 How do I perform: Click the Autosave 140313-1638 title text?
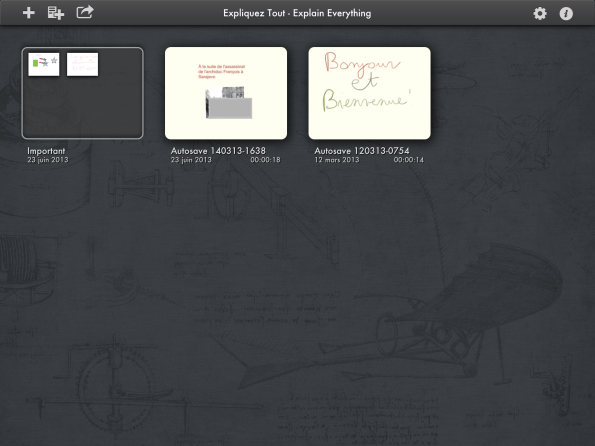pyautogui.click(x=218, y=151)
